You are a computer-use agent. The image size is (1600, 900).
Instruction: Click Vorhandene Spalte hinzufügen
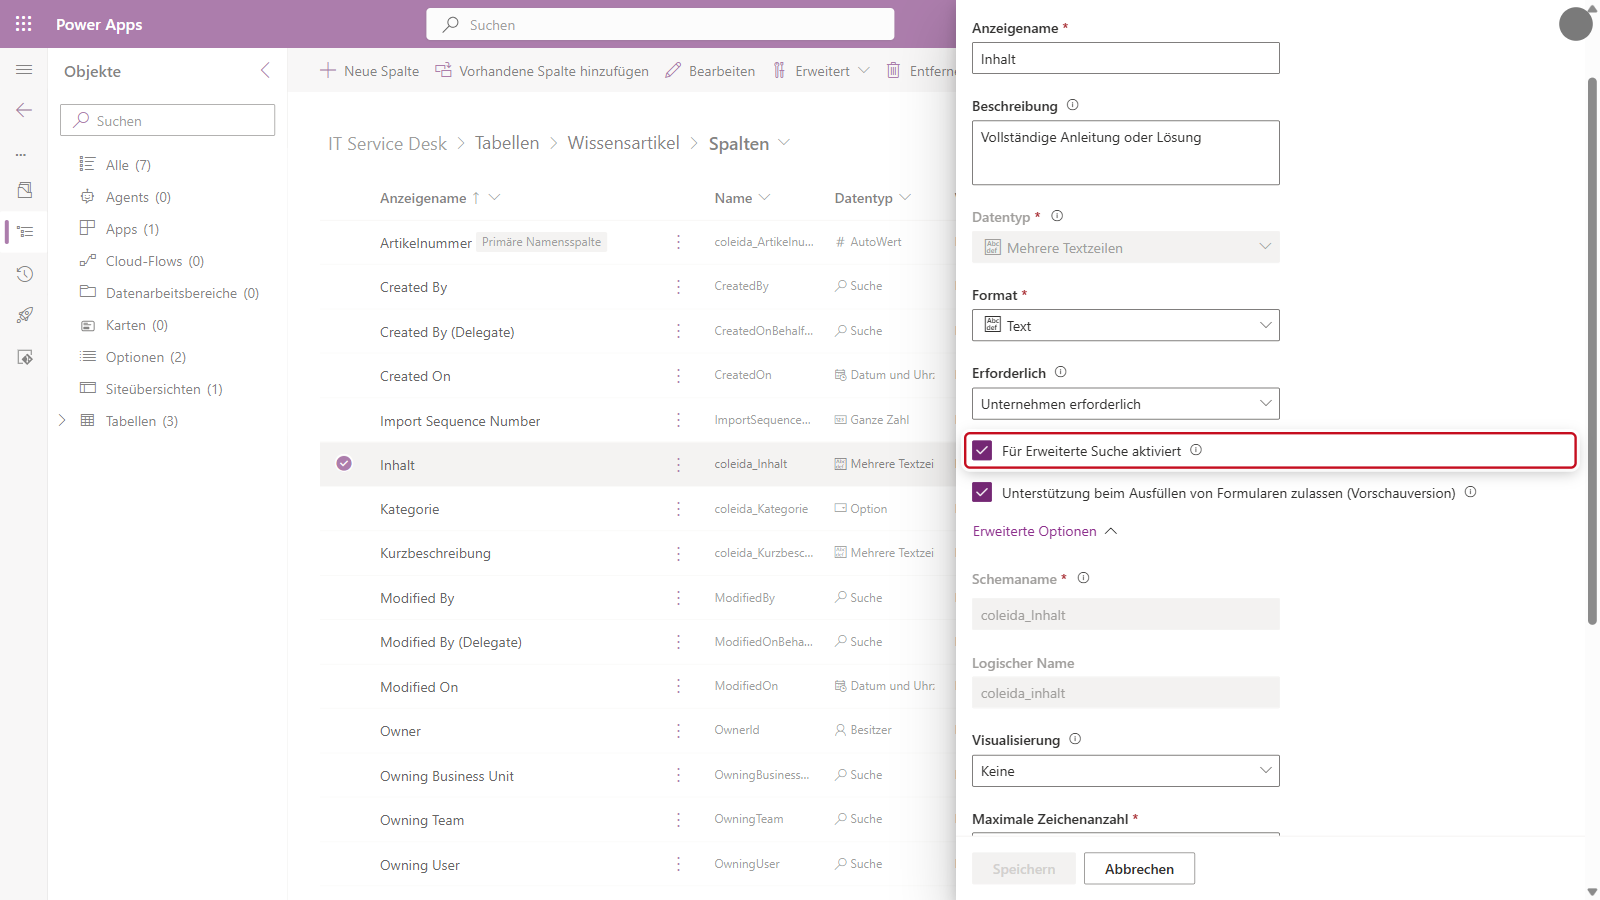(x=541, y=71)
